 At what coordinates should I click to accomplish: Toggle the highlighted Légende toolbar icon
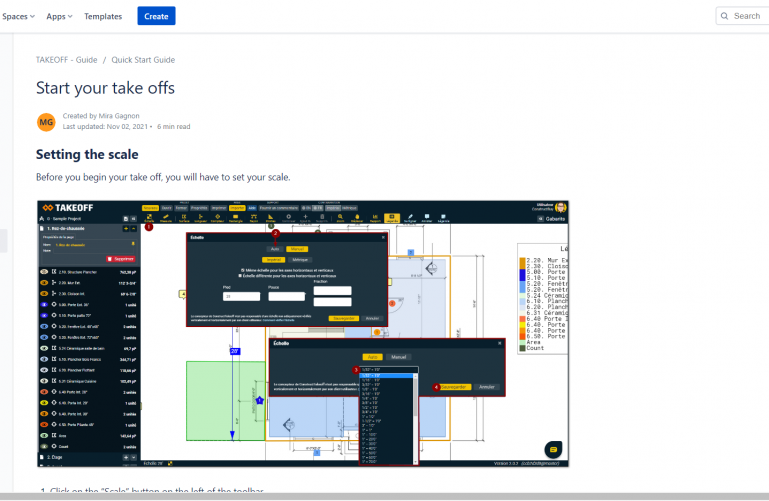coord(392,218)
